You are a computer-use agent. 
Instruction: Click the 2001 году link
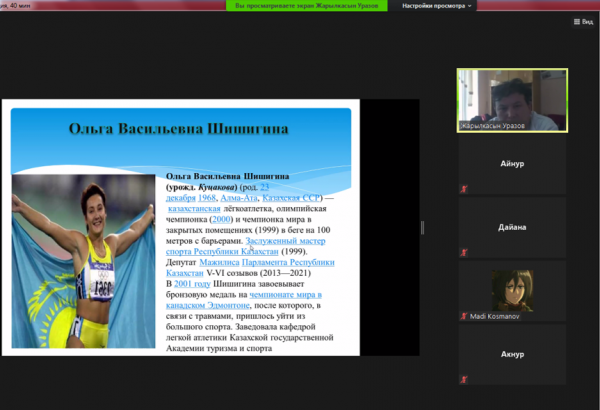pos(185,285)
